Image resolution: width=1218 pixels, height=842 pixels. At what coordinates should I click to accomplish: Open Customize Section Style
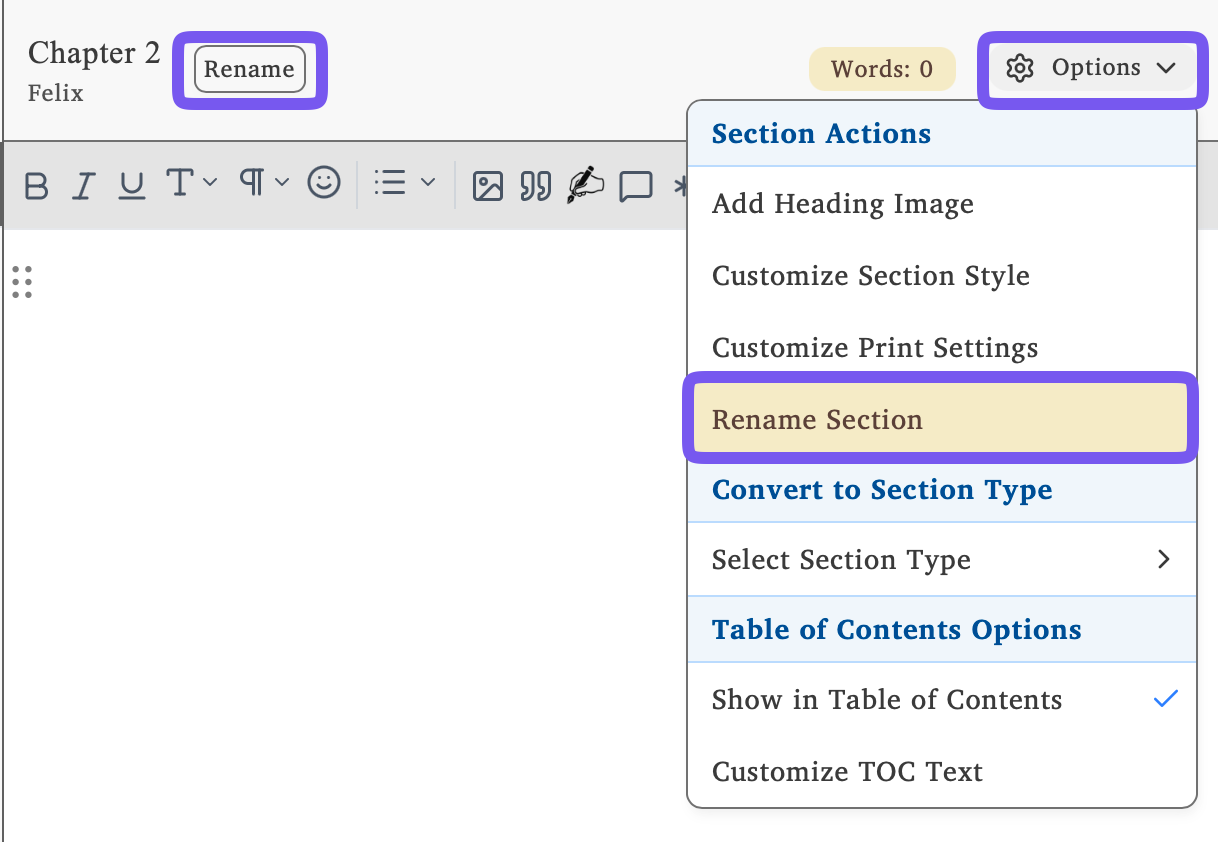(x=870, y=276)
